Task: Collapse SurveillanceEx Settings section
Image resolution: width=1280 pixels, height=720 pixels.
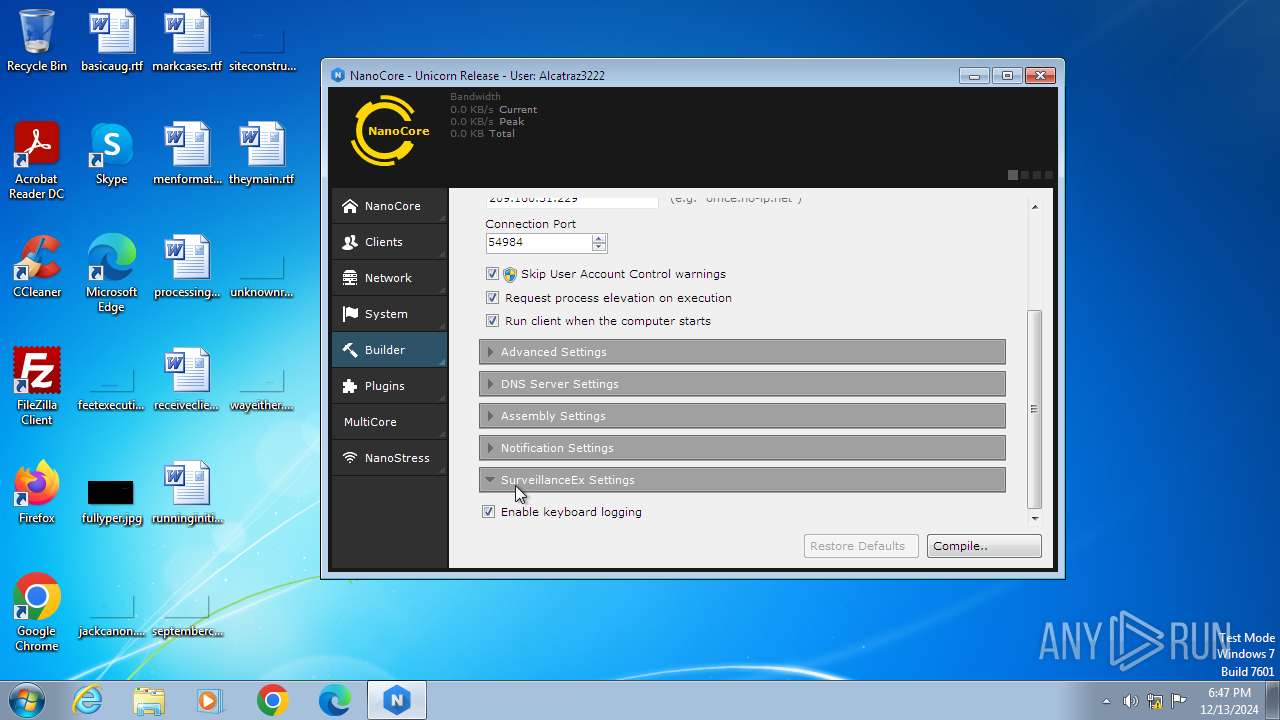Action: coord(742,480)
